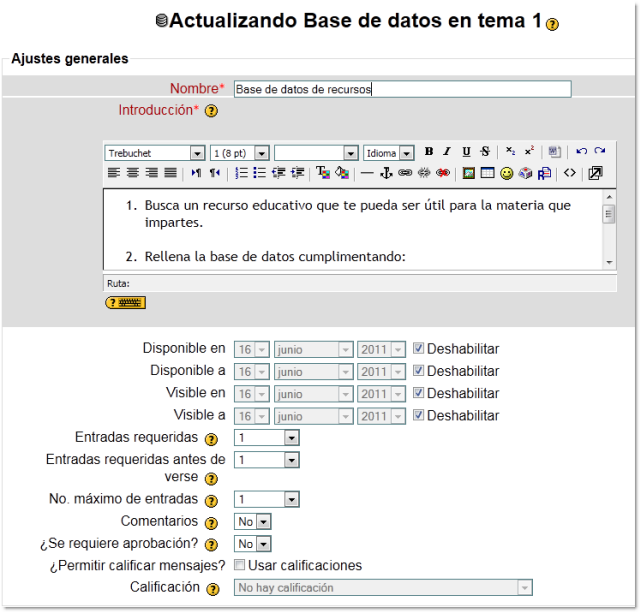Screen dimensions: 640x612
Task: Uncheck Deshabilitar for Visible a
Action: [418, 415]
